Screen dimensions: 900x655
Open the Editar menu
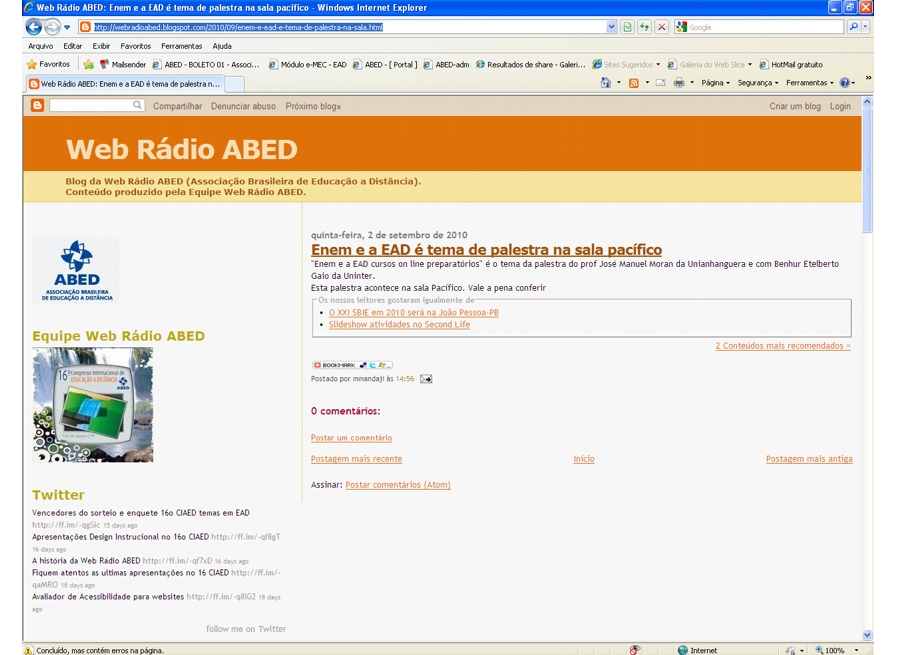point(72,46)
